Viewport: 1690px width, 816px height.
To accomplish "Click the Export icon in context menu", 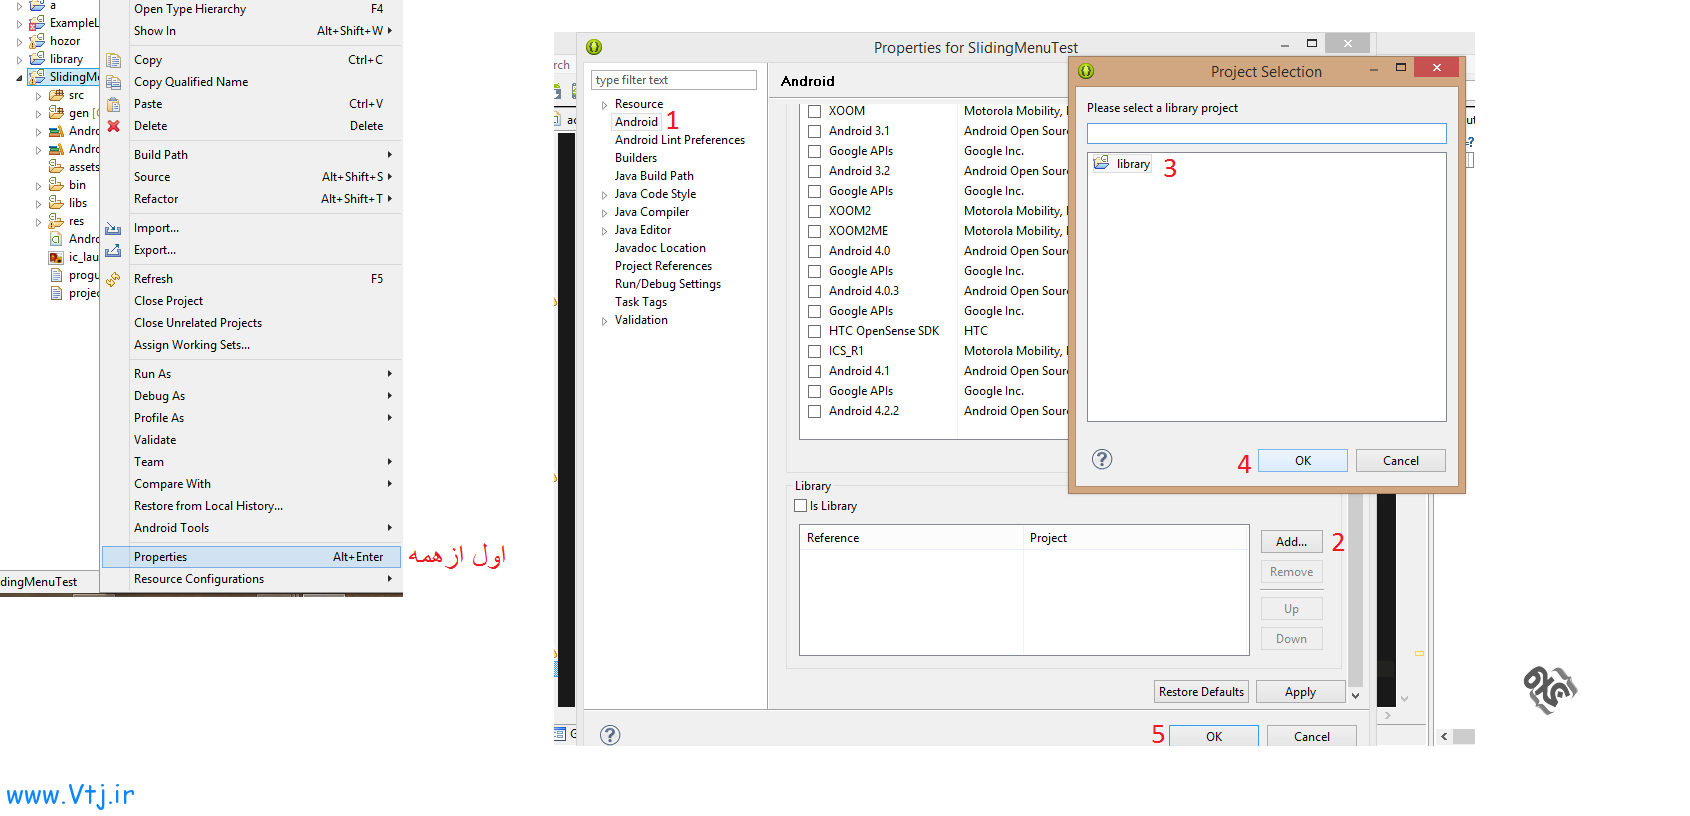I will [x=114, y=250].
